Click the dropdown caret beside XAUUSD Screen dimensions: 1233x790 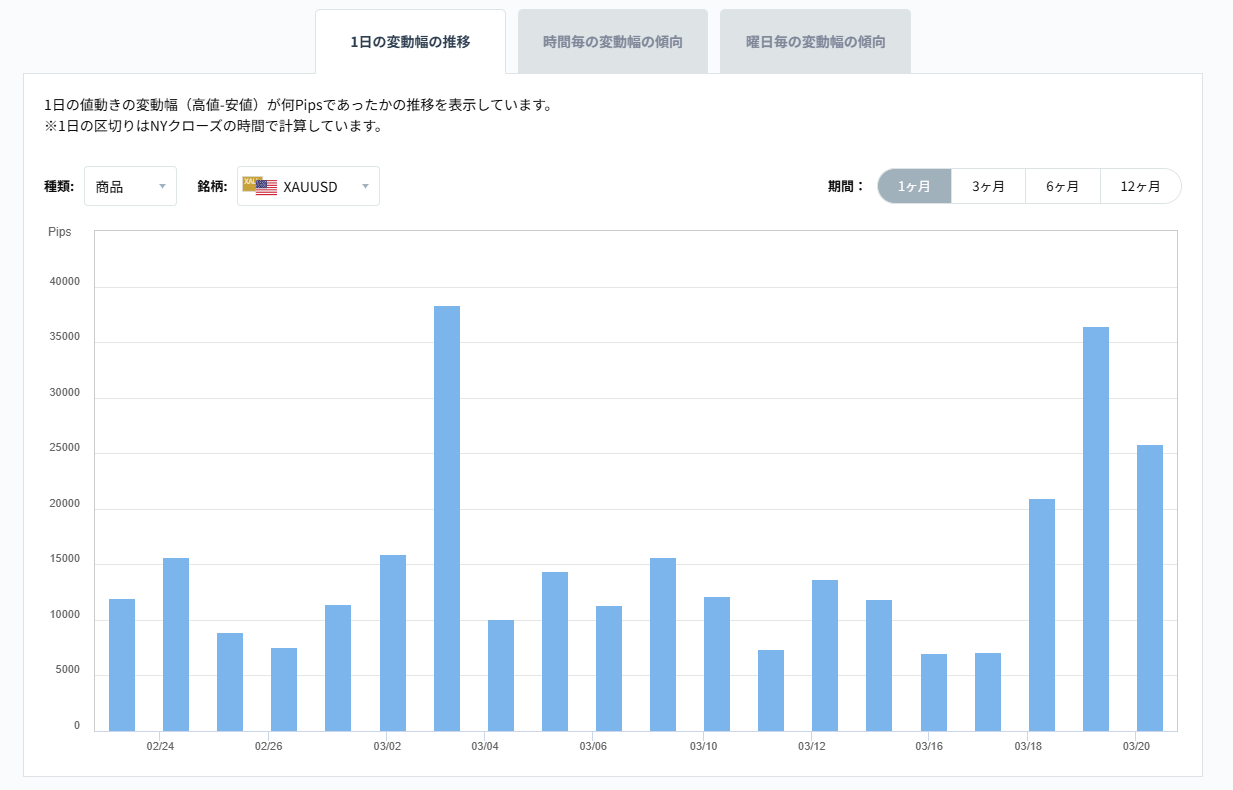(x=366, y=186)
